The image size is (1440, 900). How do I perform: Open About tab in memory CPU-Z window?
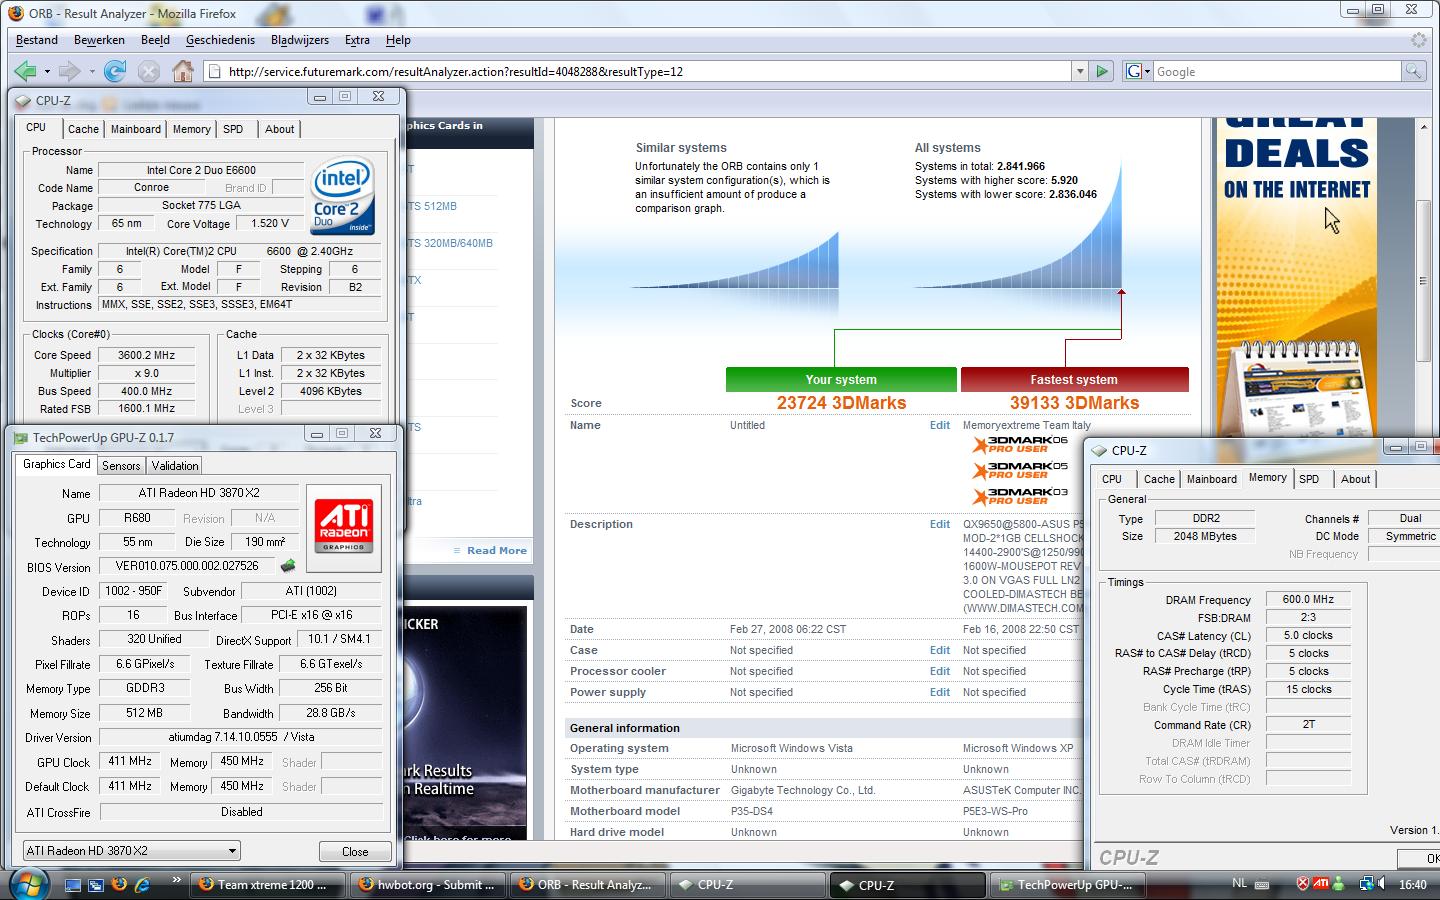click(x=1355, y=479)
